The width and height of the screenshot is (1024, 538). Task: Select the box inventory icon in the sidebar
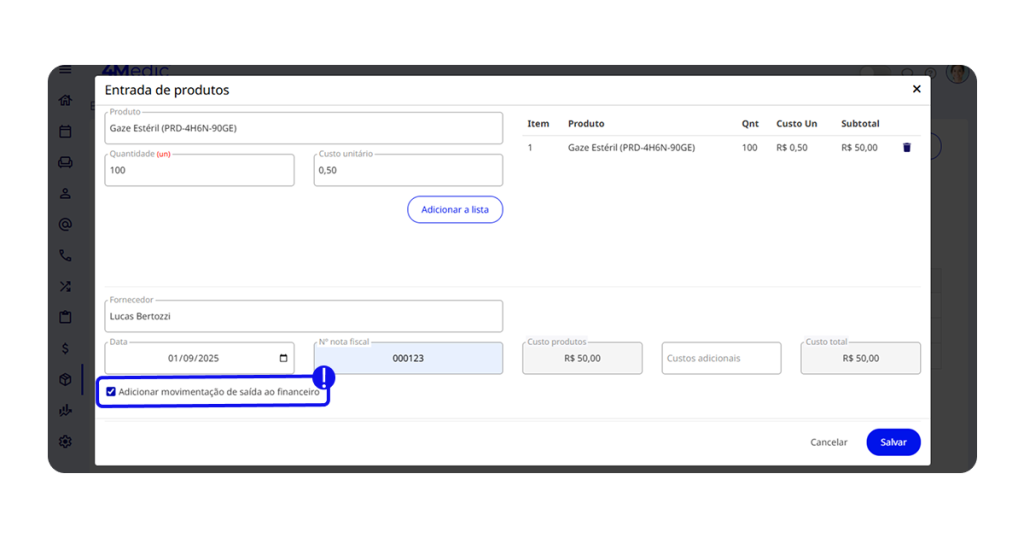(65, 379)
